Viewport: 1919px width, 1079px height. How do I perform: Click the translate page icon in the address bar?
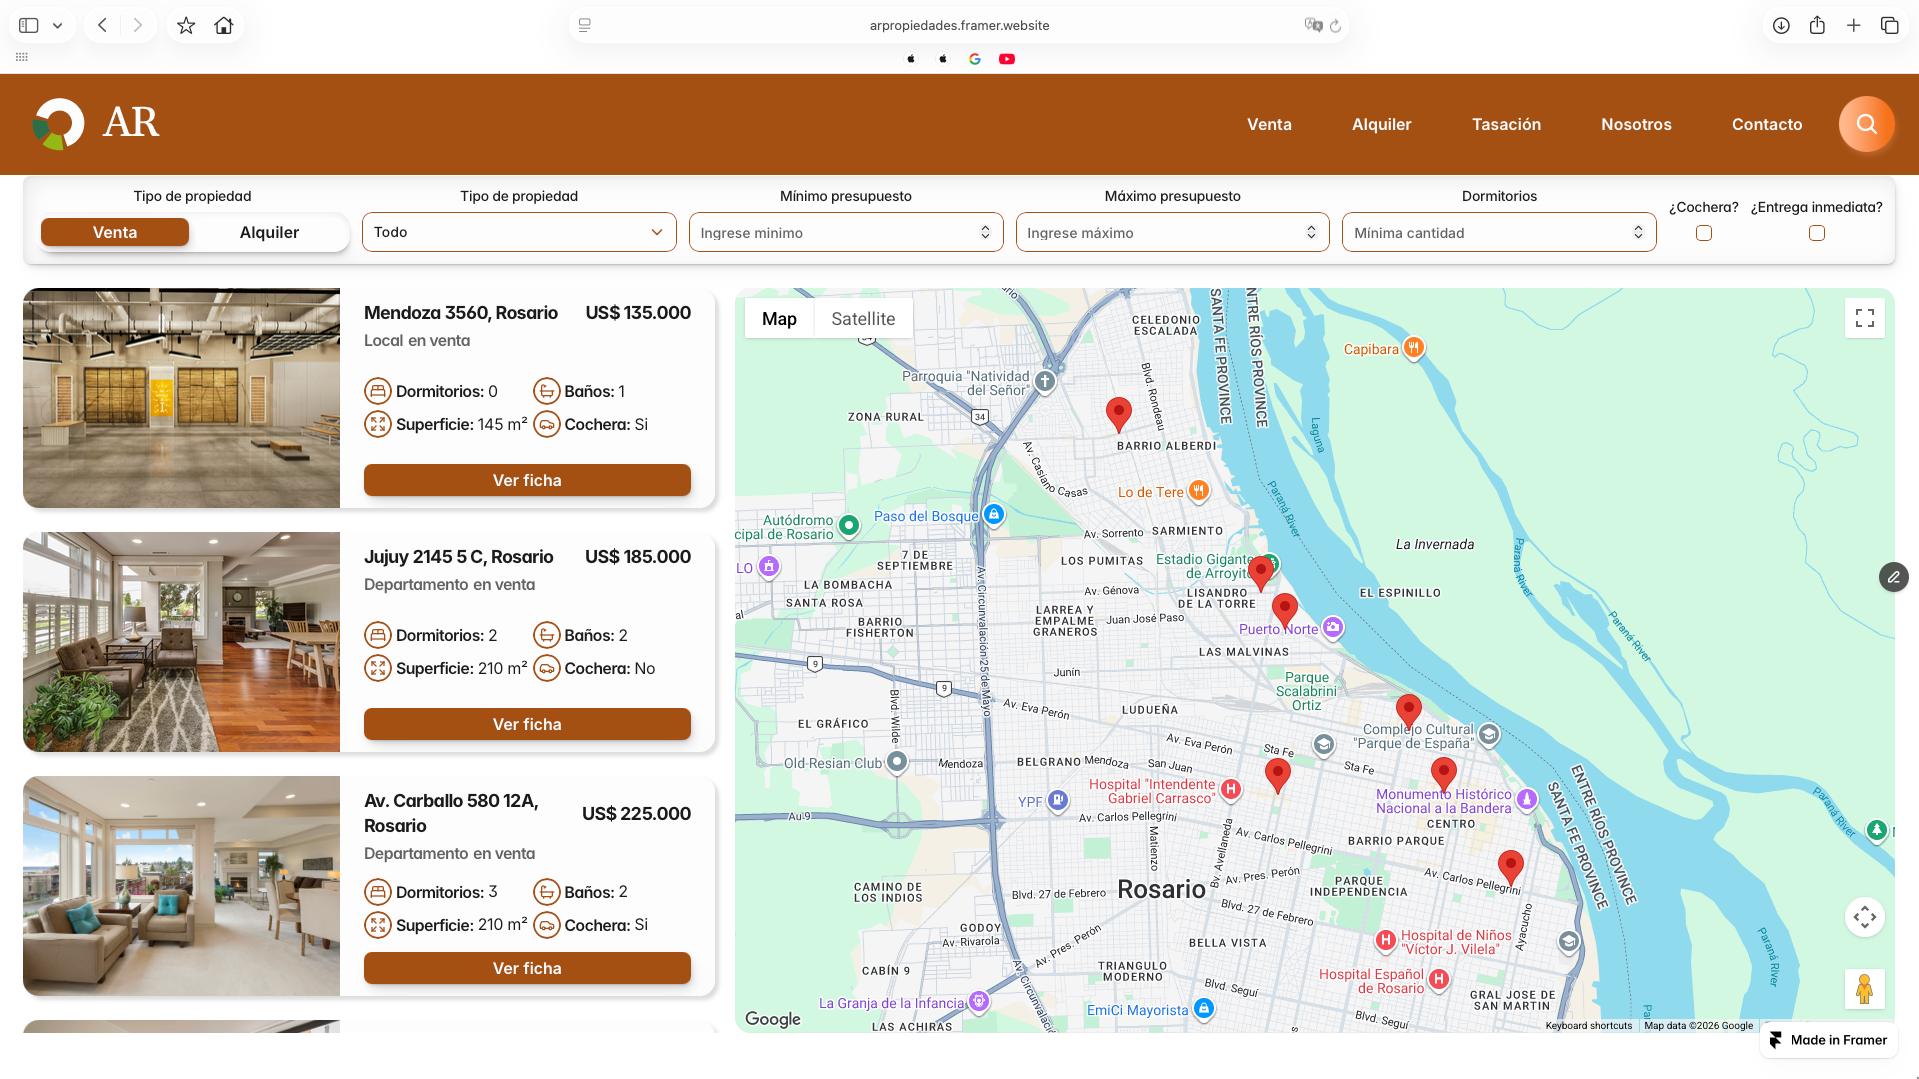[x=1313, y=25]
